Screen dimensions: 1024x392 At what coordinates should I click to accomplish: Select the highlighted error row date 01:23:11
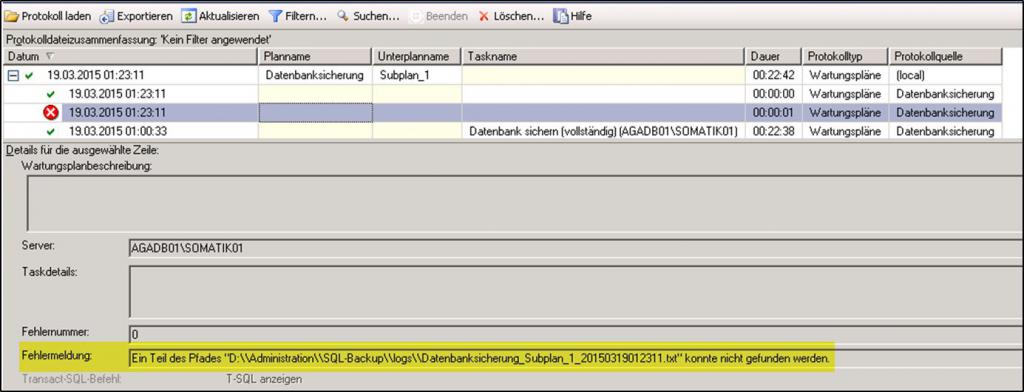click(118, 113)
